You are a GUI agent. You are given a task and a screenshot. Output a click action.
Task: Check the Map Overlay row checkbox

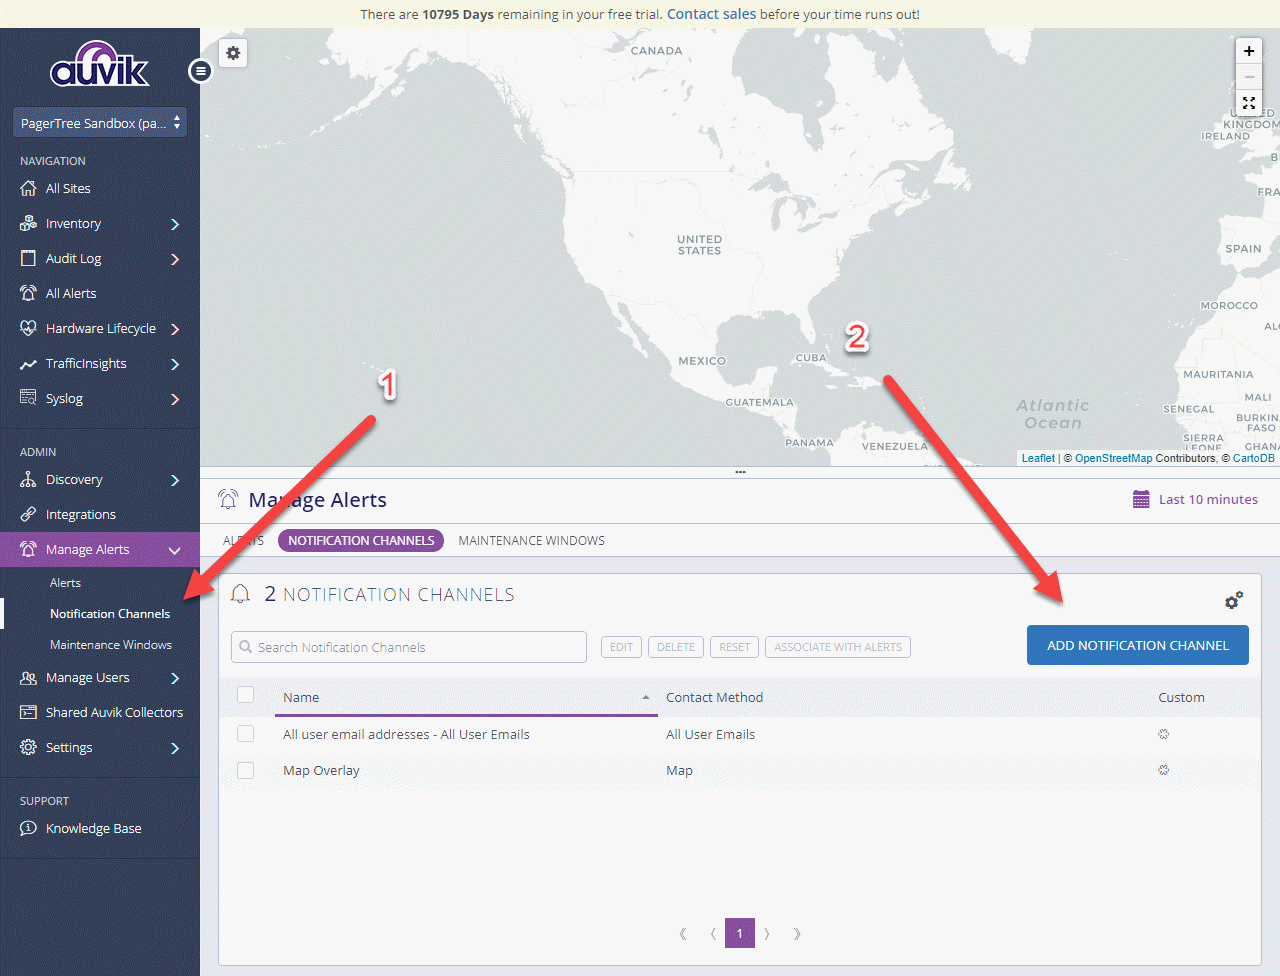245,770
